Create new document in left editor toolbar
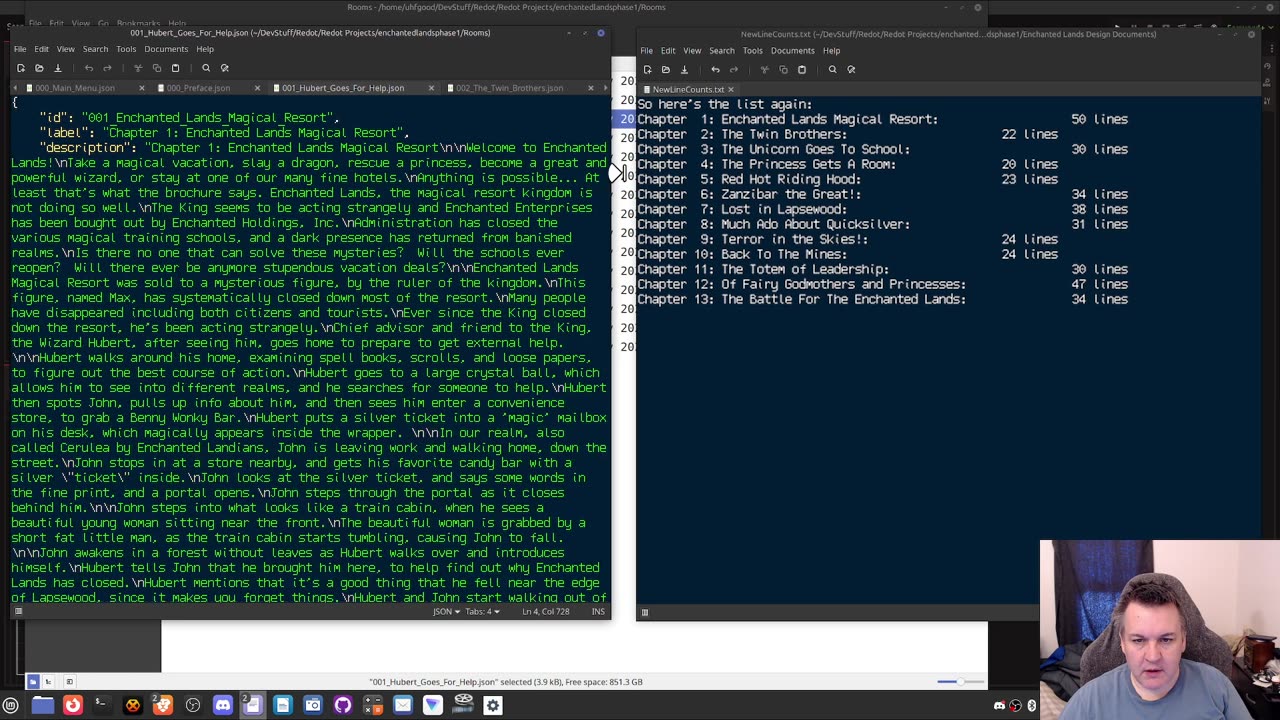Viewport: 1280px width, 720px height. (20, 68)
